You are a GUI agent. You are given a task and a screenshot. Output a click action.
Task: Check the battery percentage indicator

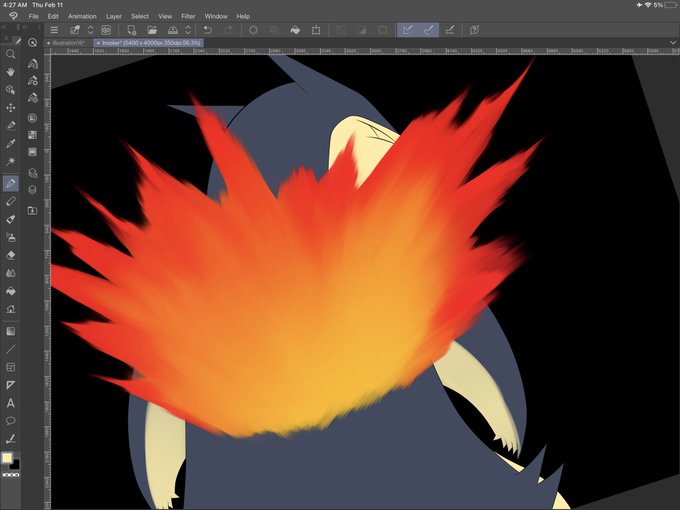pos(658,5)
